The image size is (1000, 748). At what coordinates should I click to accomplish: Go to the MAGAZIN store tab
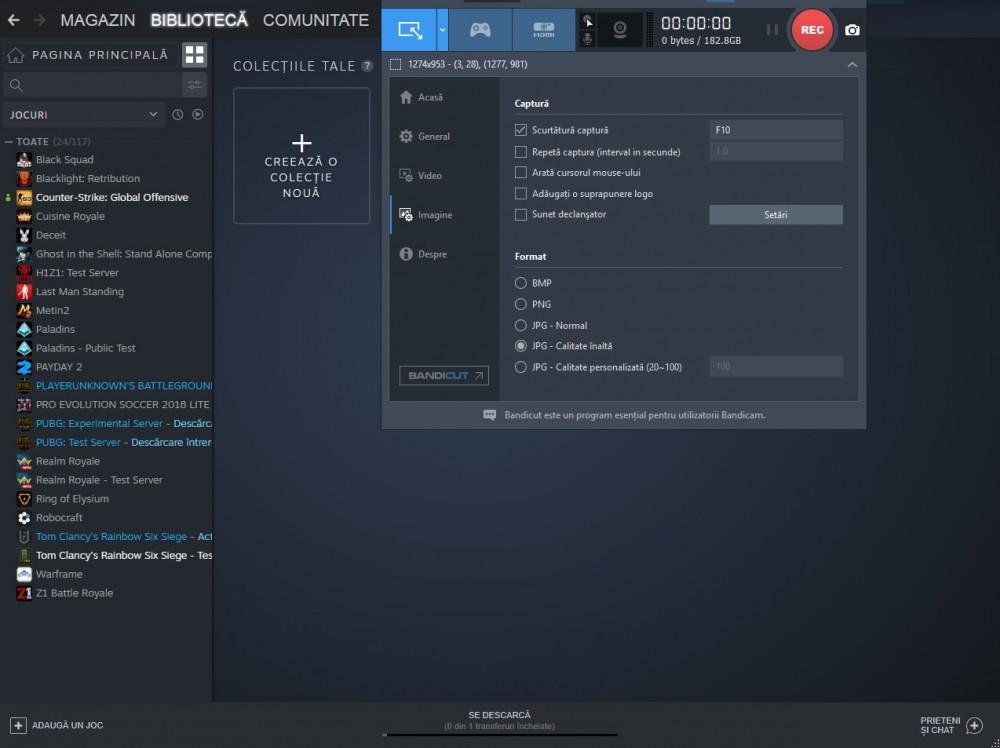pos(97,20)
